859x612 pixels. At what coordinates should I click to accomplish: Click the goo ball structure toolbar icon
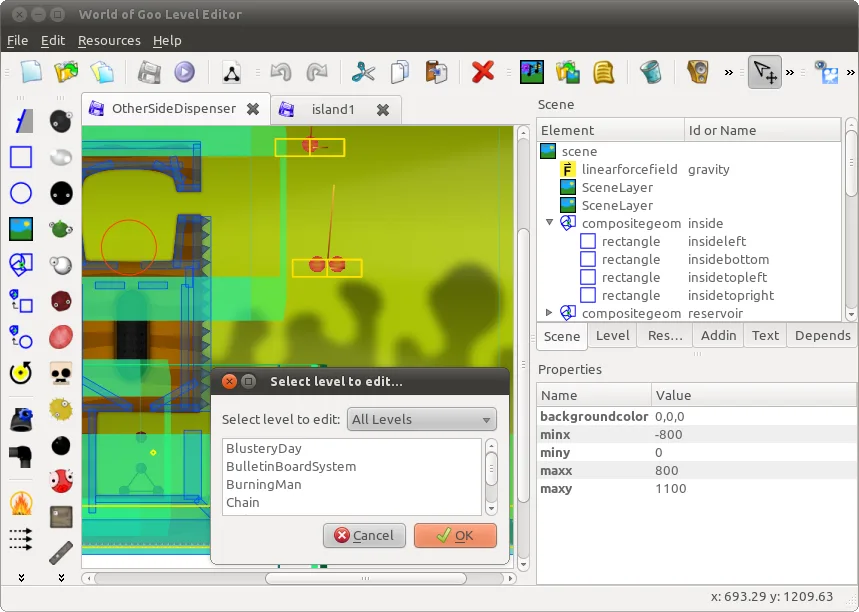pyautogui.click(x=231, y=72)
